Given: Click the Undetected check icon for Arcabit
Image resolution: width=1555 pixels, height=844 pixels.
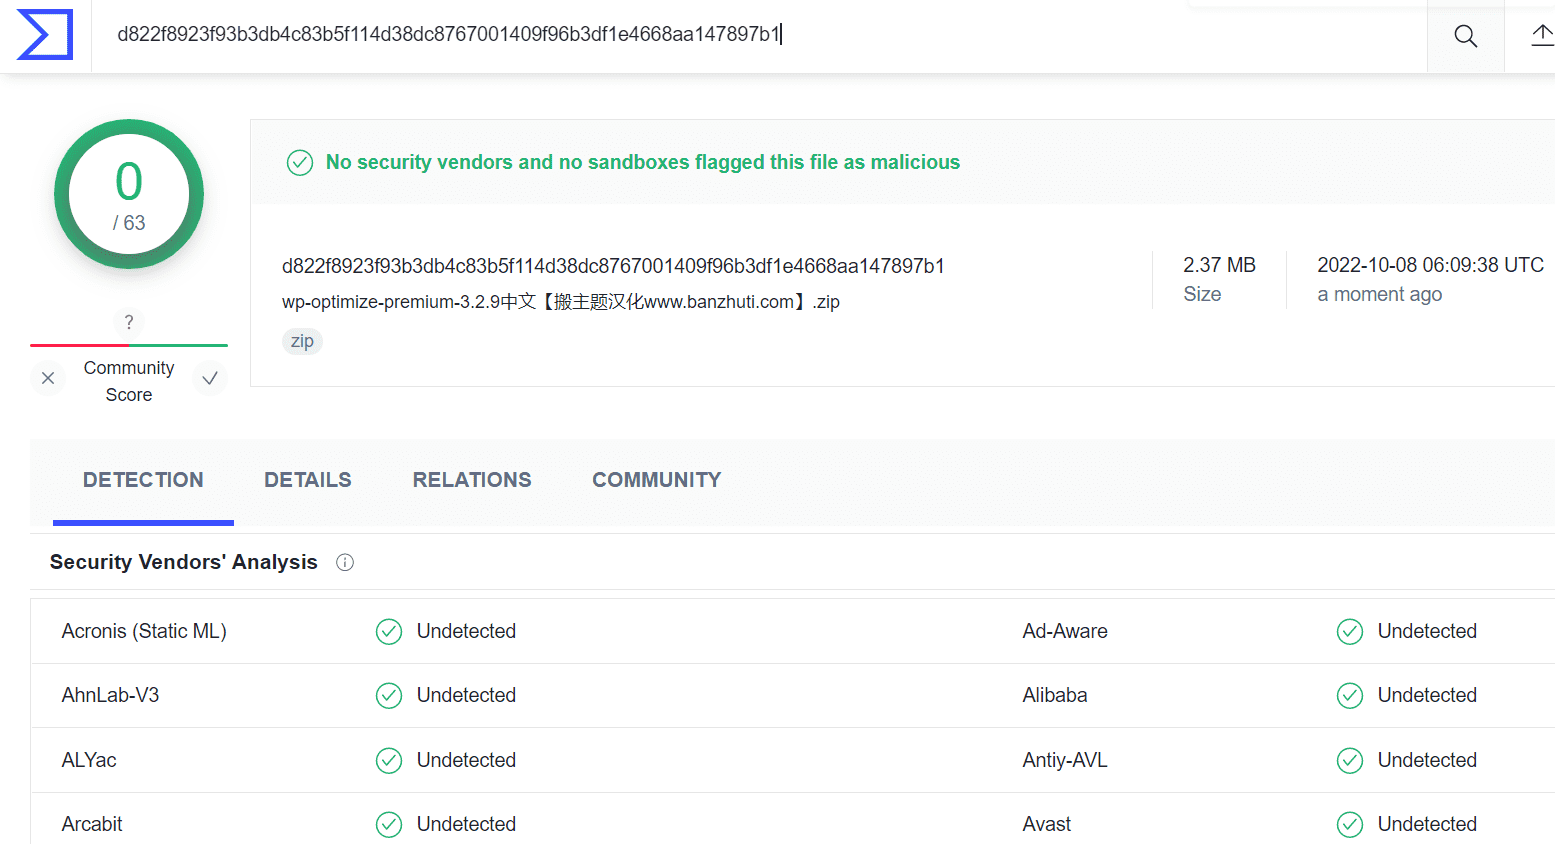Looking at the screenshot, I should 389,824.
